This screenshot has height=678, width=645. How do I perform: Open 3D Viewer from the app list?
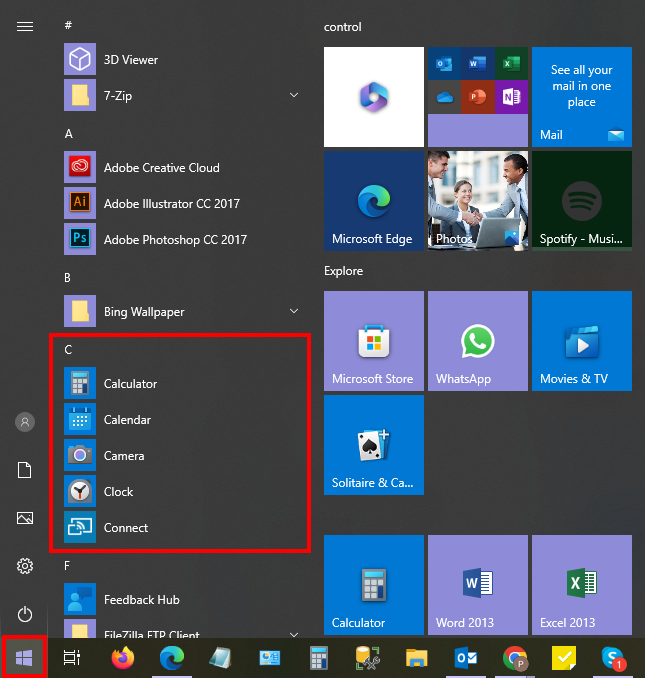181,59
